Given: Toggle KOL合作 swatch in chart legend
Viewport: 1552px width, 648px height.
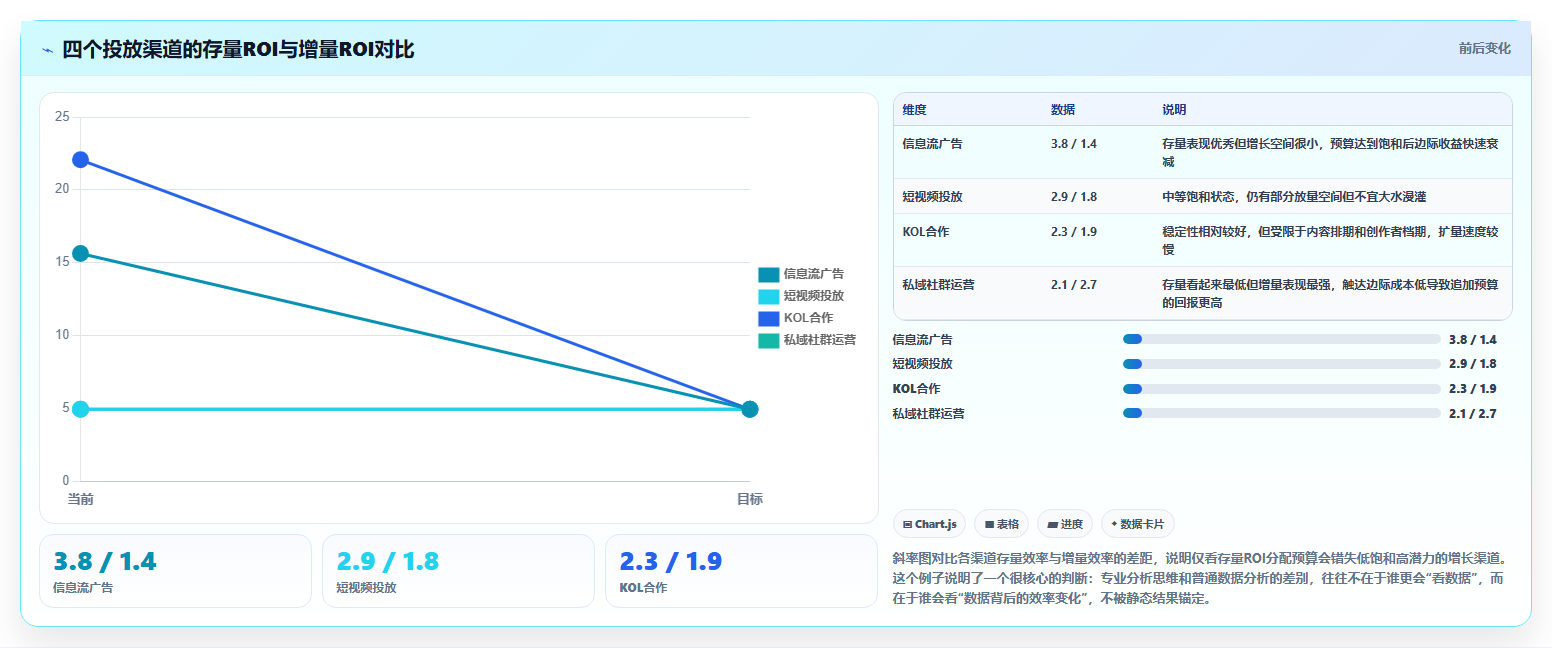Looking at the screenshot, I should [768, 318].
